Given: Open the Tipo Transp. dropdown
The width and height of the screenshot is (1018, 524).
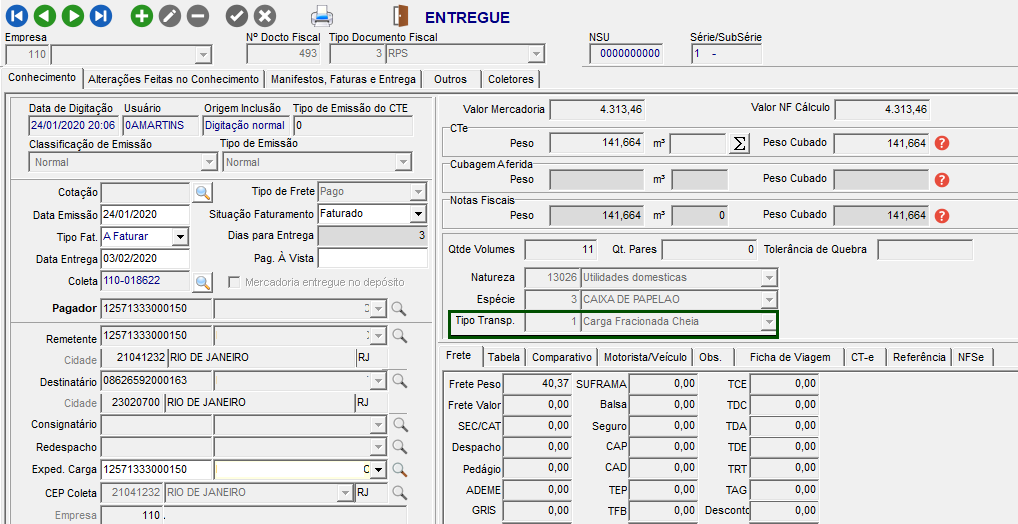Looking at the screenshot, I should [x=768, y=321].
